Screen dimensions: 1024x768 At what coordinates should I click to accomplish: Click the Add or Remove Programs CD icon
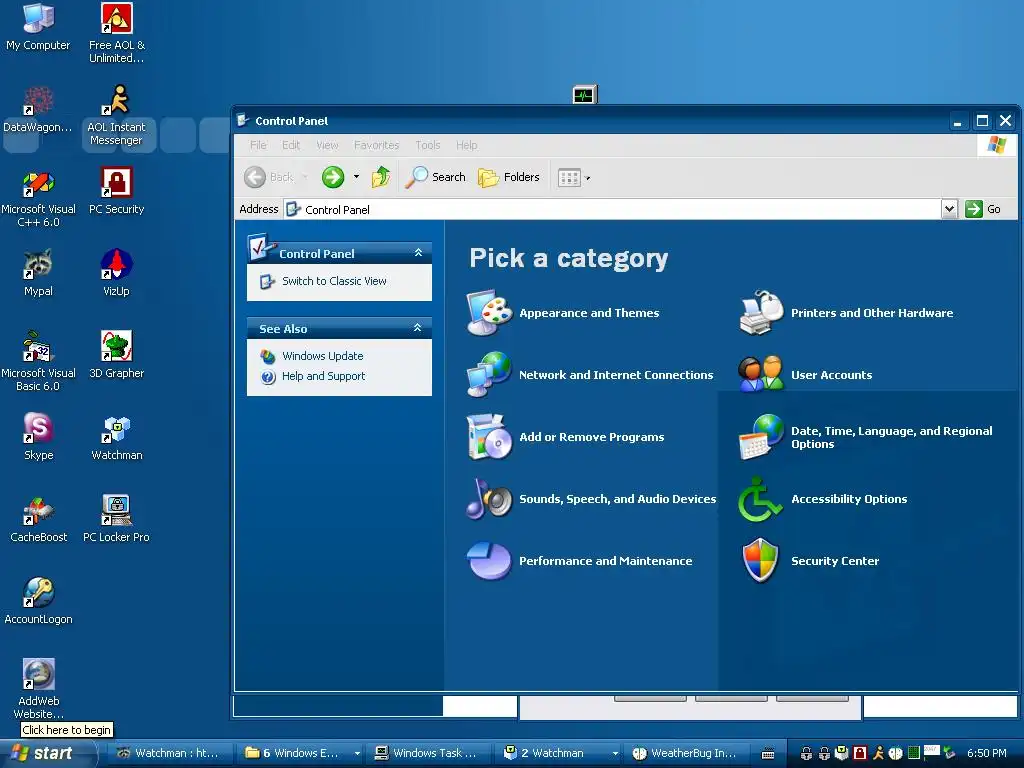pyautogui.click(x=489, y=436)
